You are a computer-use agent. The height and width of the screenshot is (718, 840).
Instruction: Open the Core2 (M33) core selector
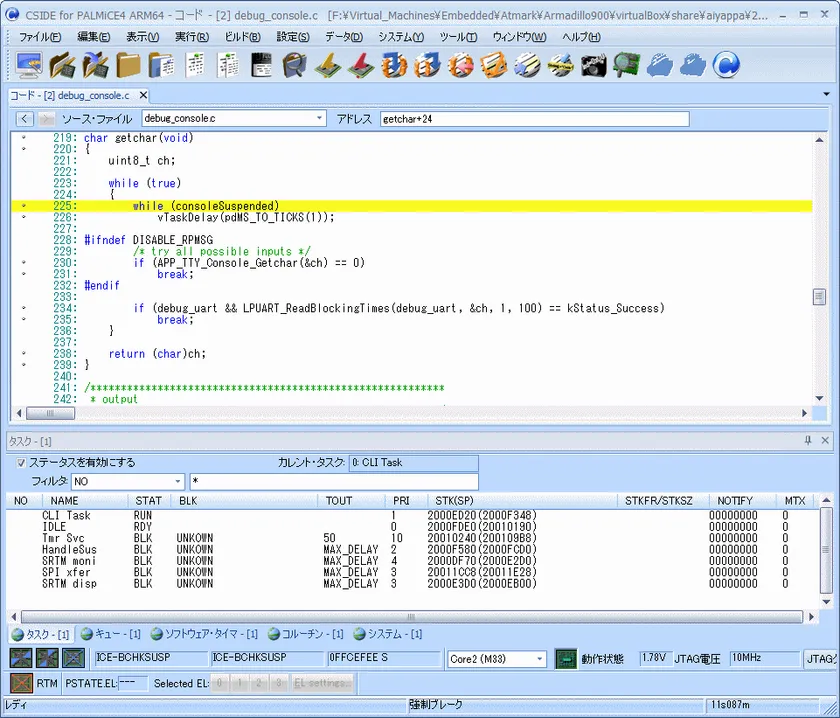point(540,659)
